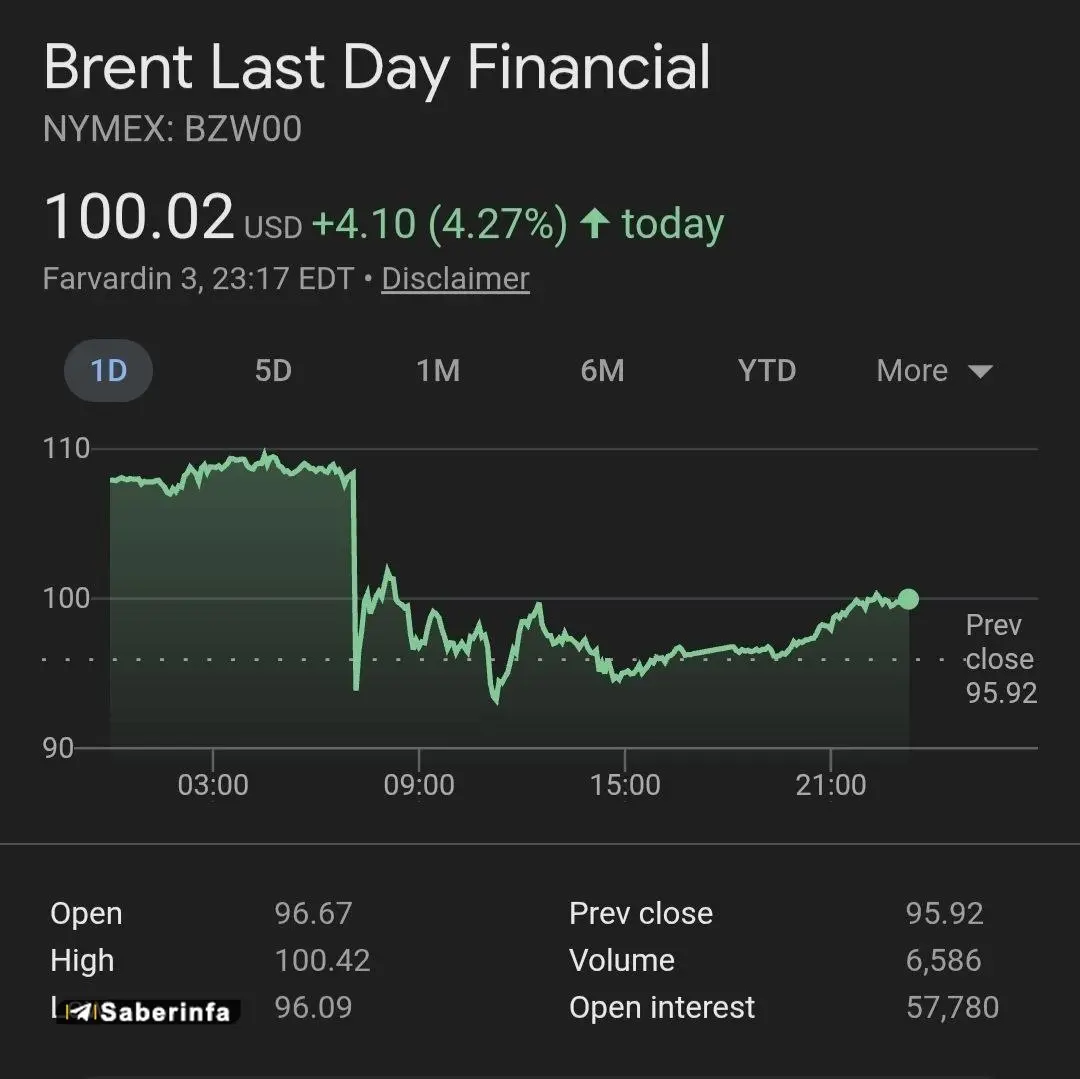Click the NYMEX: BZW00 ticker symbol

(172, 130)
